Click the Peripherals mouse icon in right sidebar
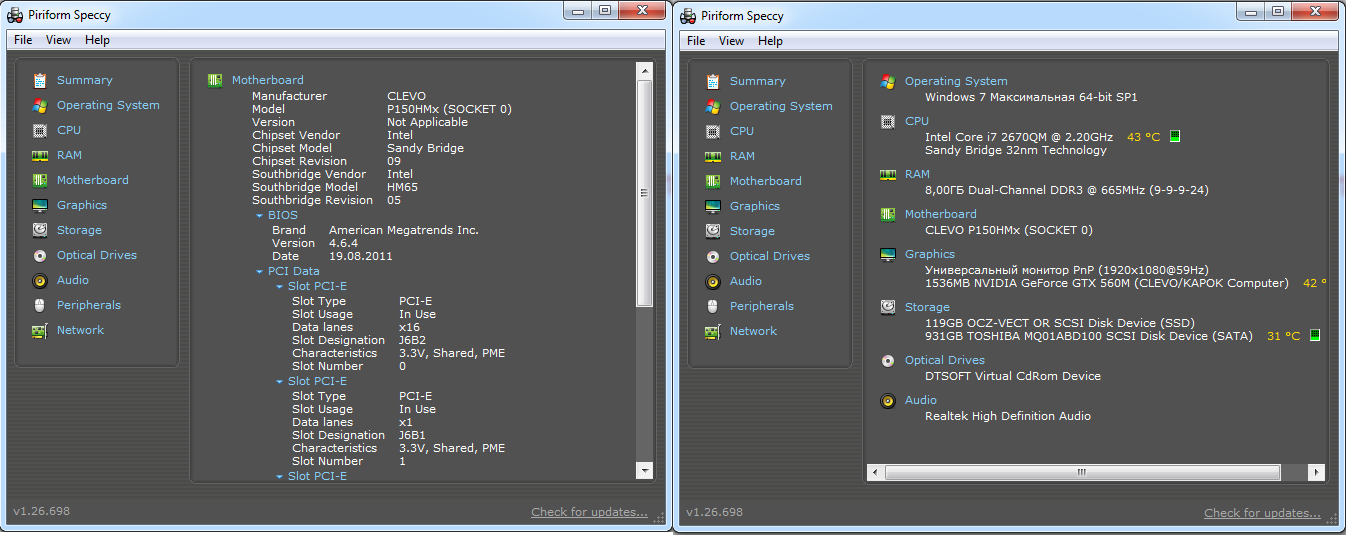The height and width of the screenshot is (537, 1346). click(713, 306)
